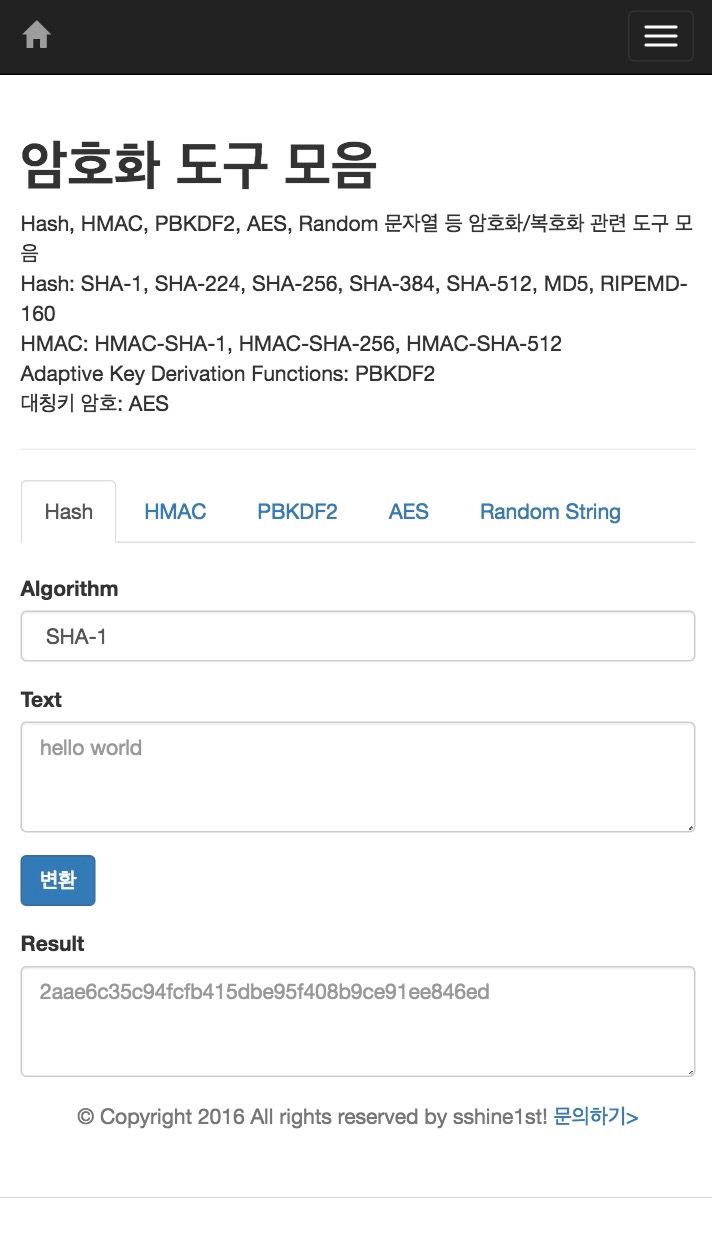Click the Copyright 2016 footer text
712x1241 pixels.
pyautogui.click(x=312, y=1116)
